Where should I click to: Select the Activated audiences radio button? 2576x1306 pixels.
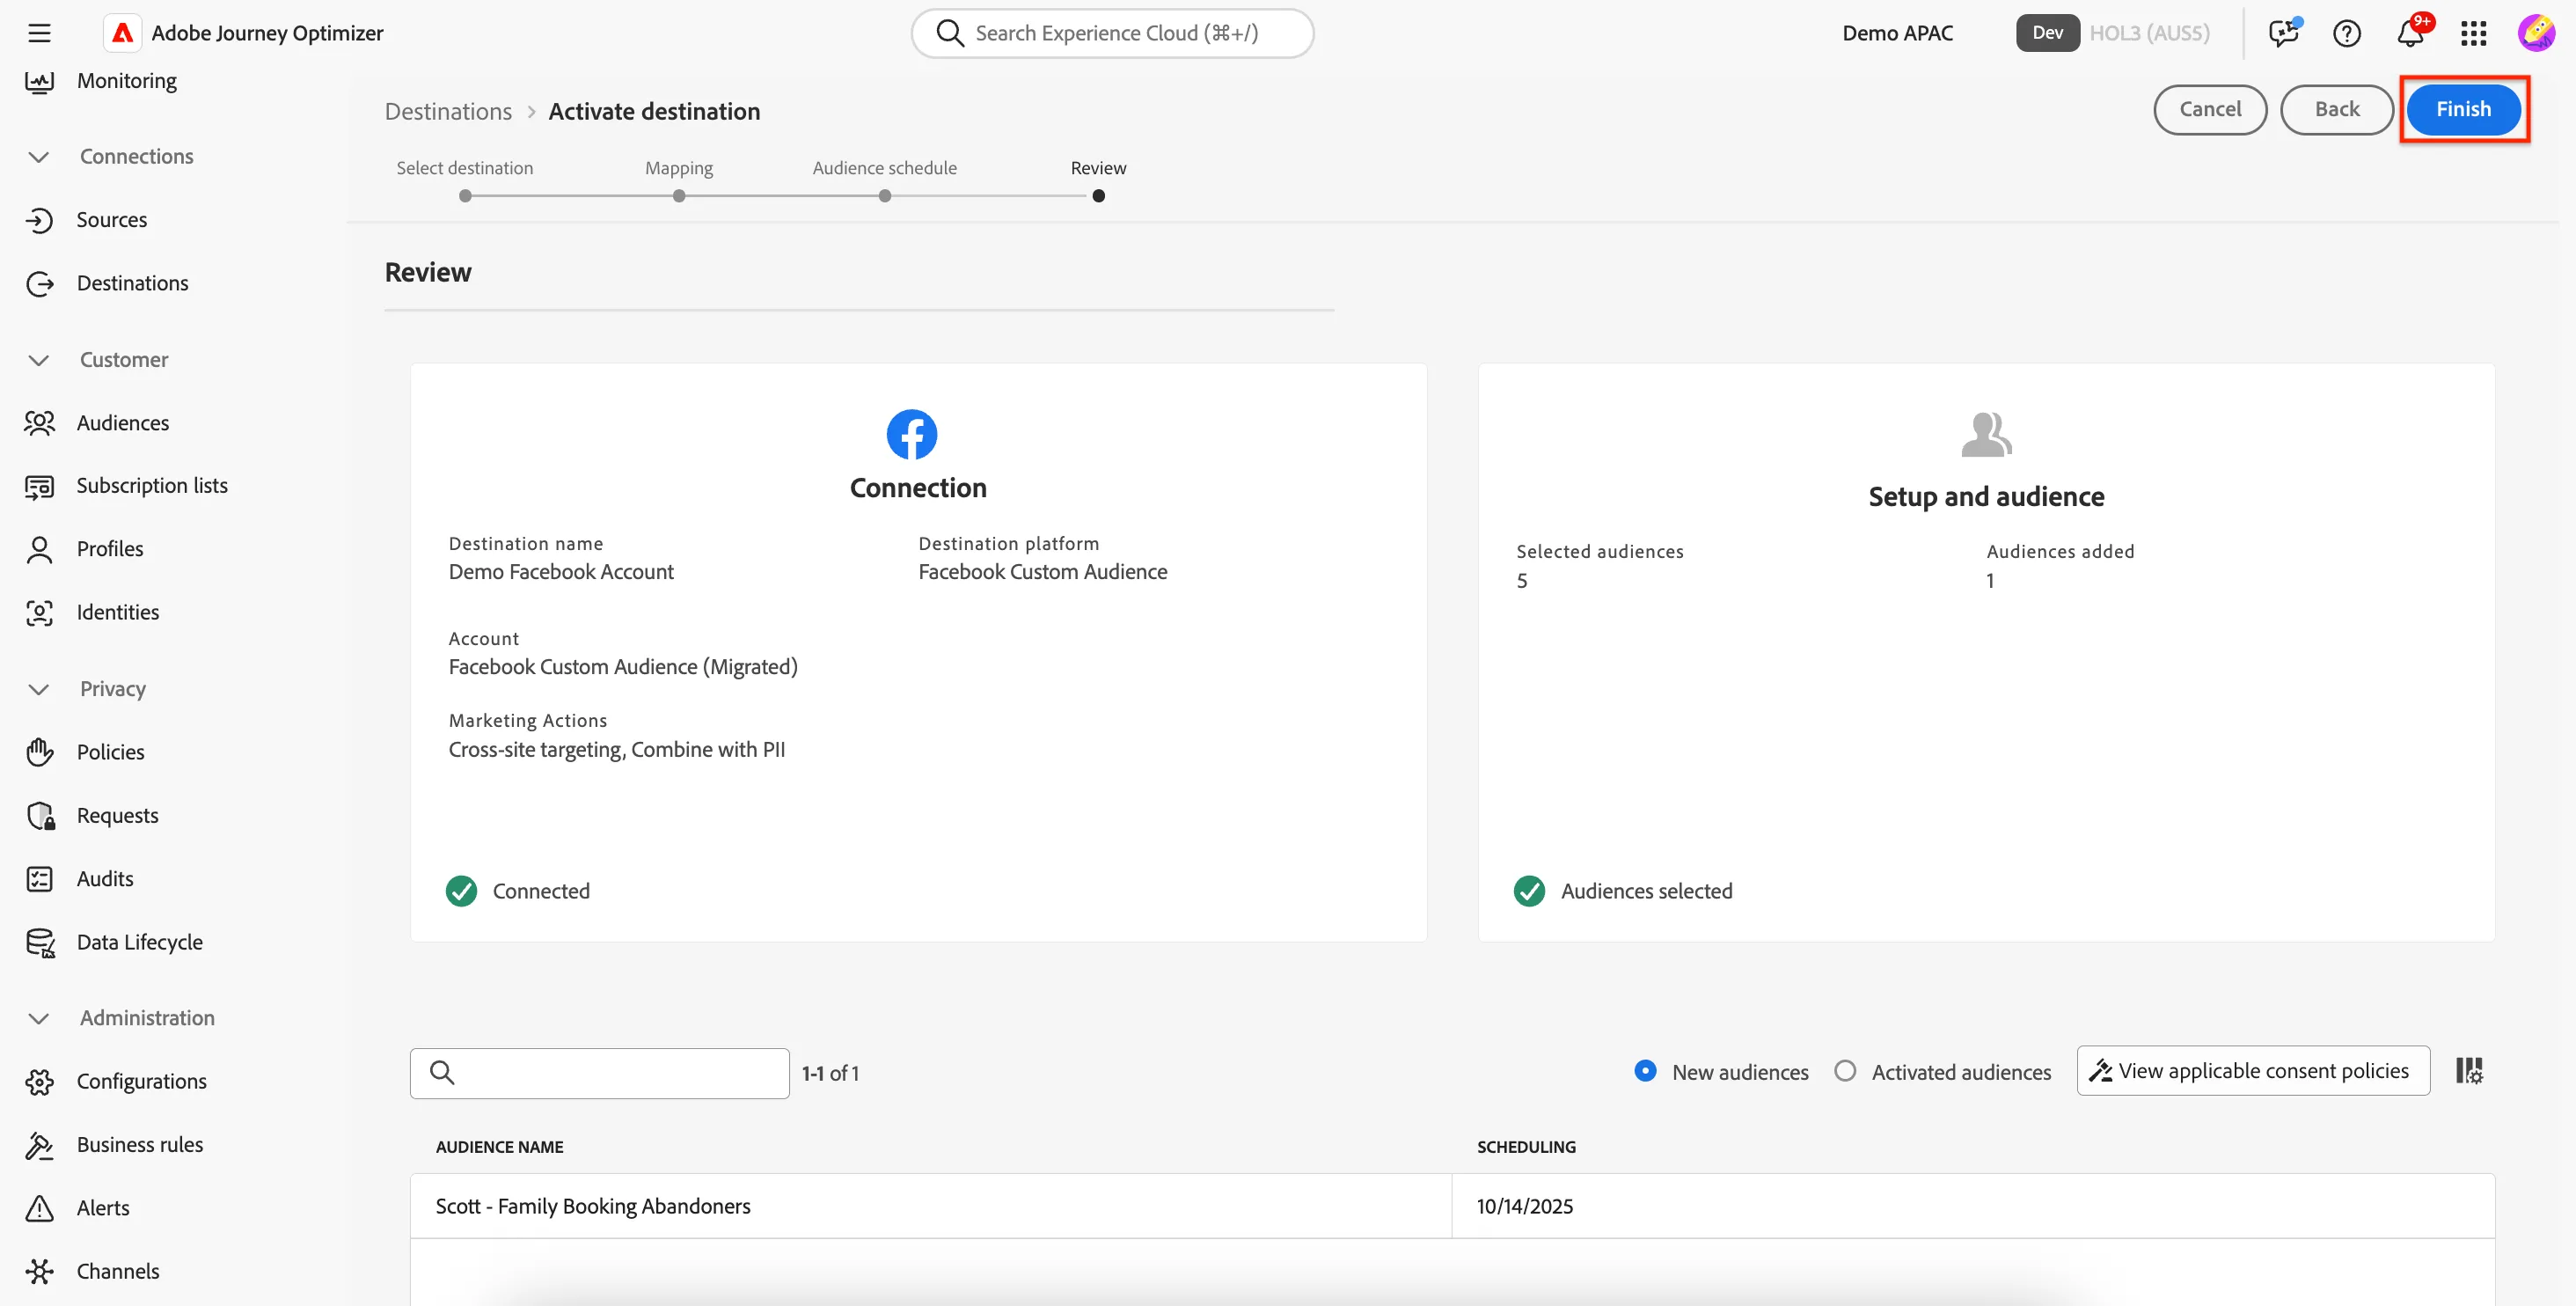1845,1071
